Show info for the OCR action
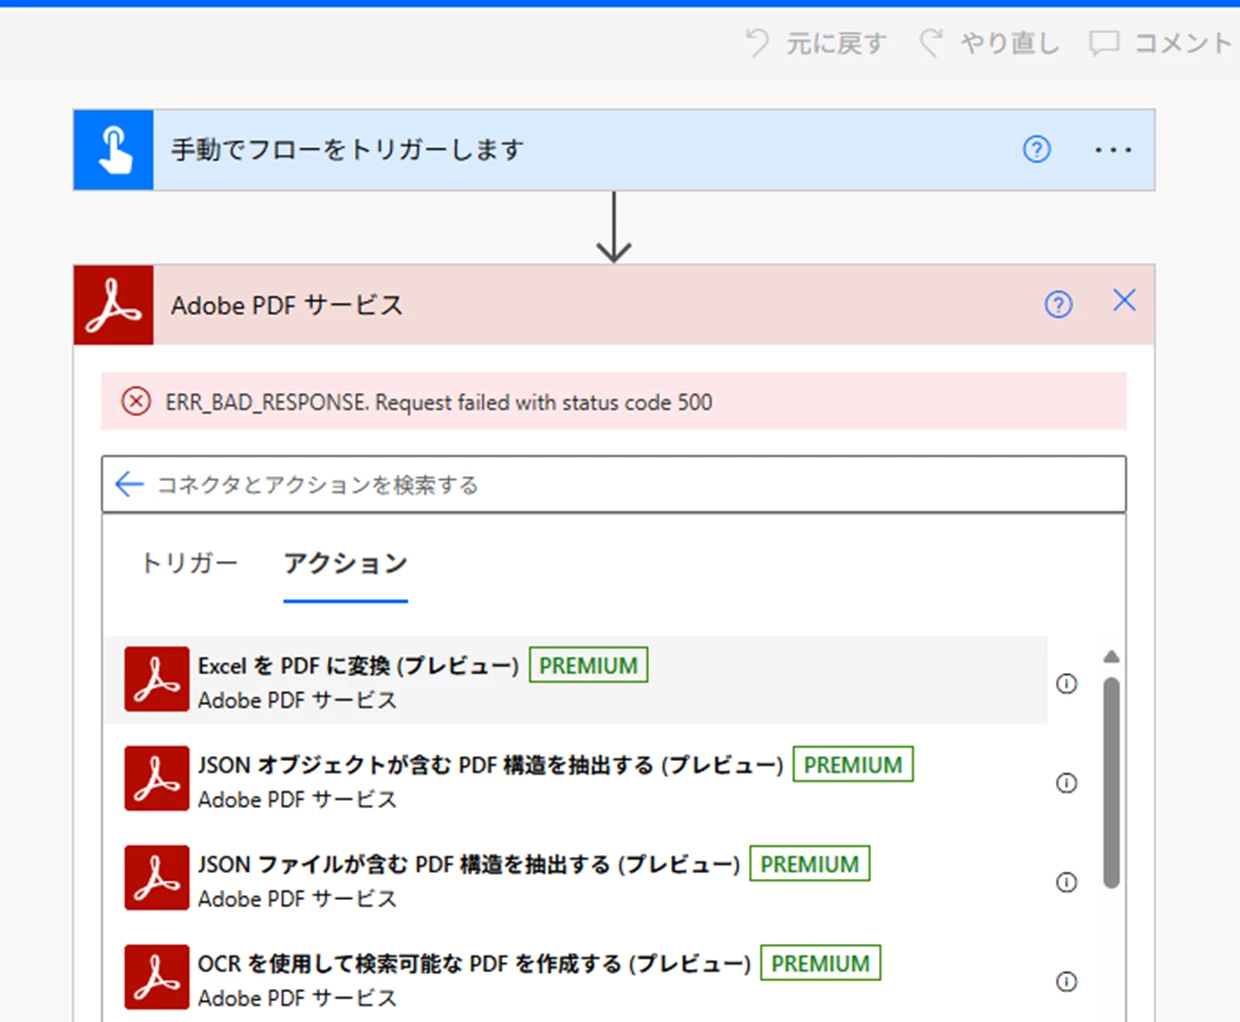This screenshot has height=1022, width=1240. tap(1067, 982)
